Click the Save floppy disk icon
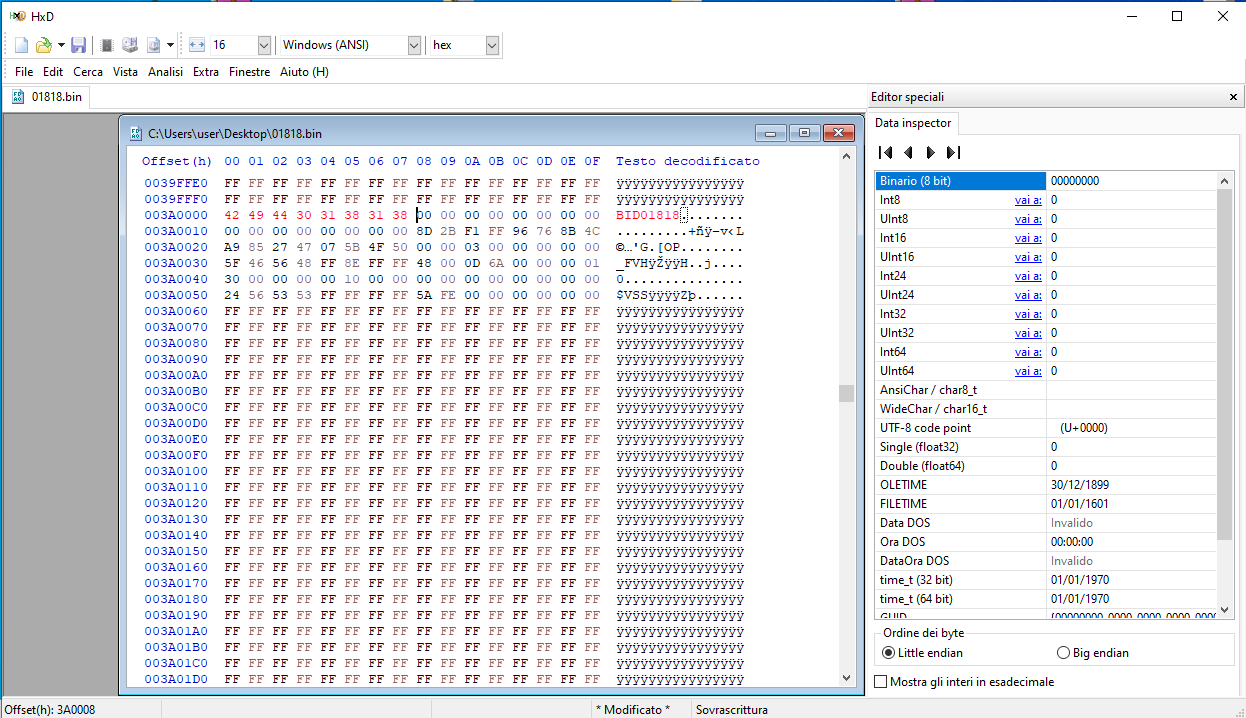The height and width of the screenshot is (718, 1246). tap(78, 45)
